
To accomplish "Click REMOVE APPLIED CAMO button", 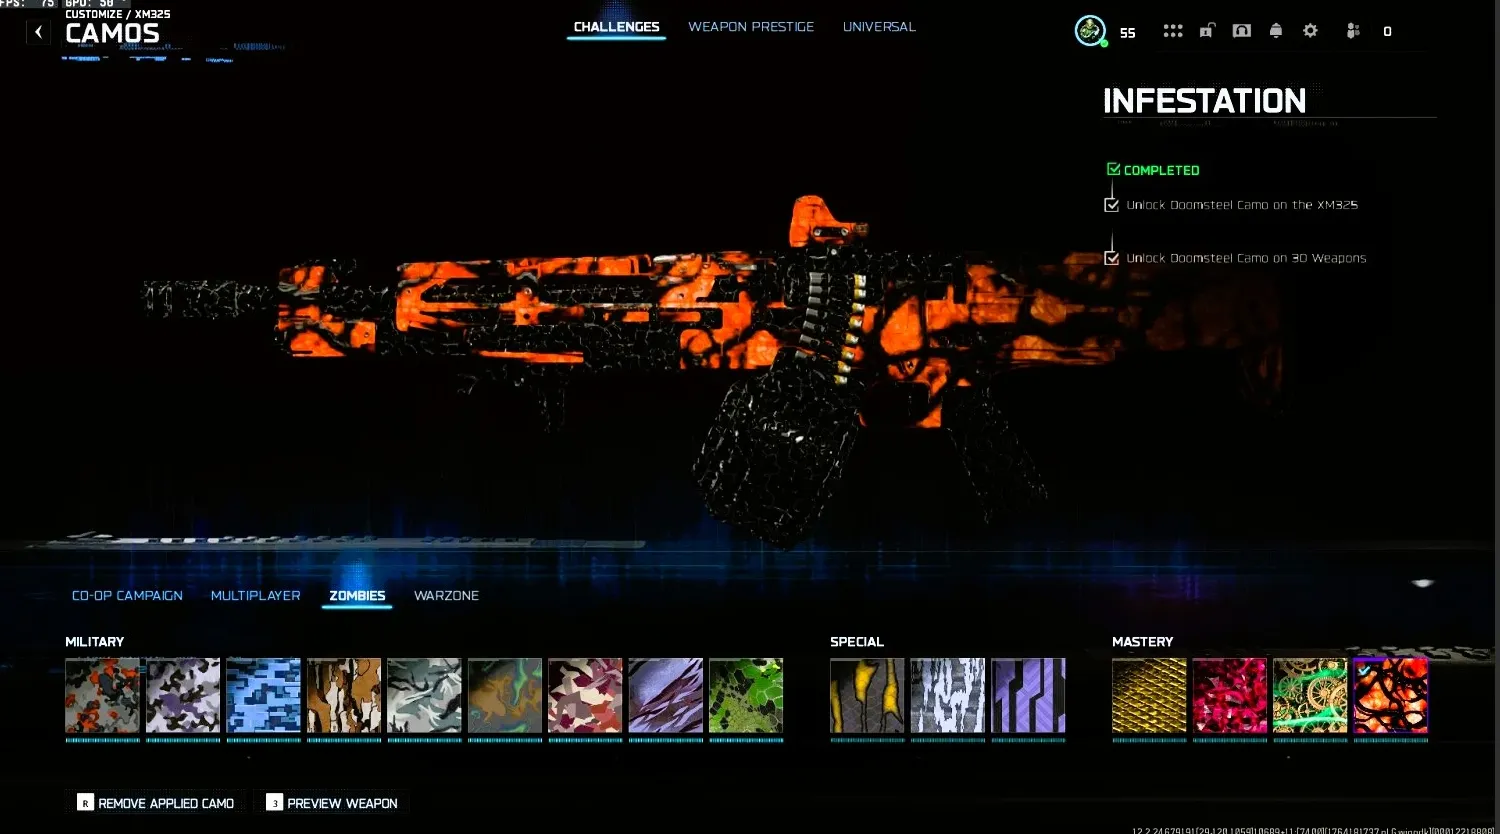I will pyautogui.click(x=155, y=802).
